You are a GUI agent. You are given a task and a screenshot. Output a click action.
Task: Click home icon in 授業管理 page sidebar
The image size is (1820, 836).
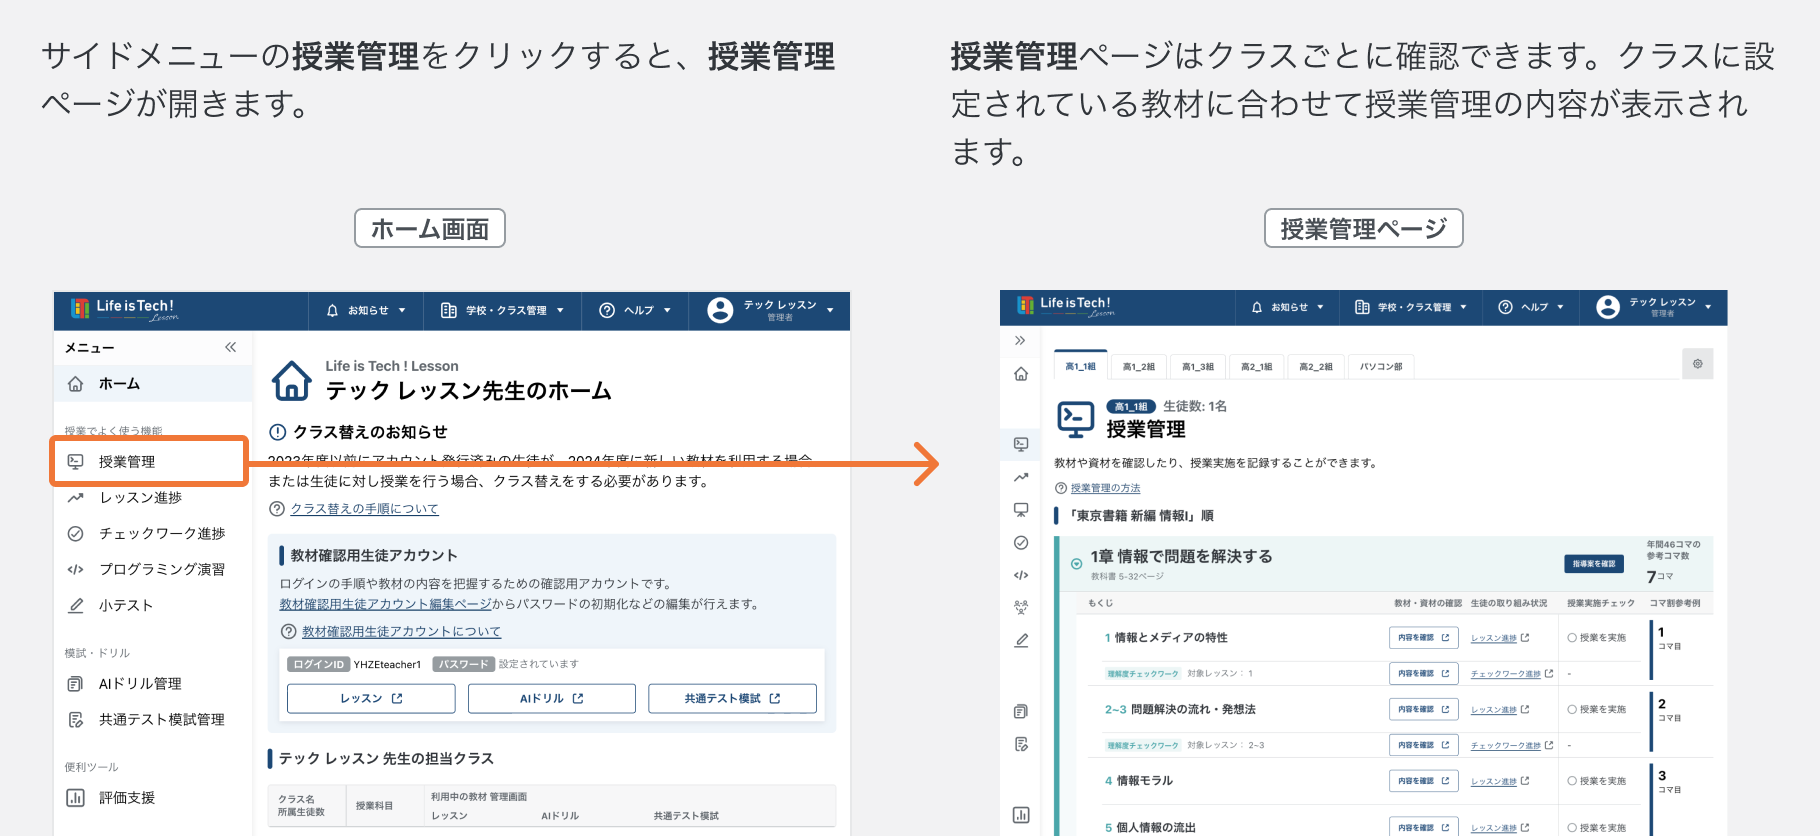click(1021, 374)
